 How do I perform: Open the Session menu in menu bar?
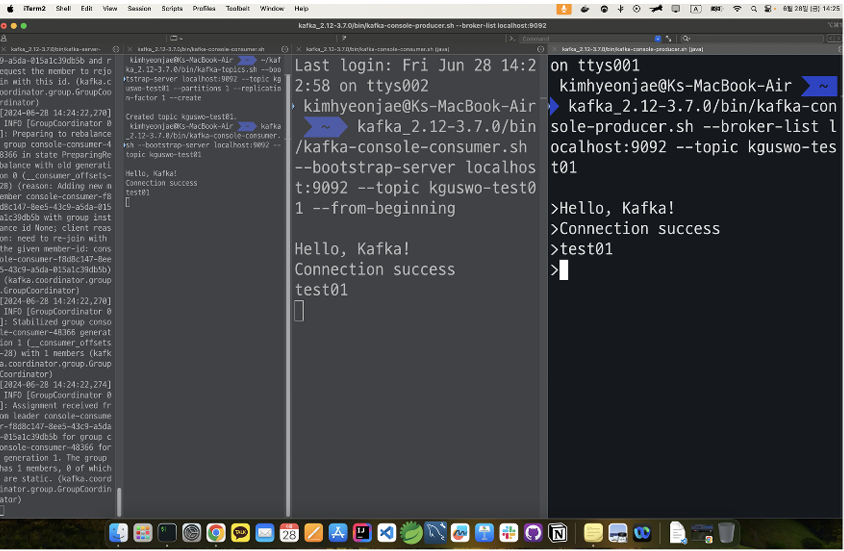point(139,8)
